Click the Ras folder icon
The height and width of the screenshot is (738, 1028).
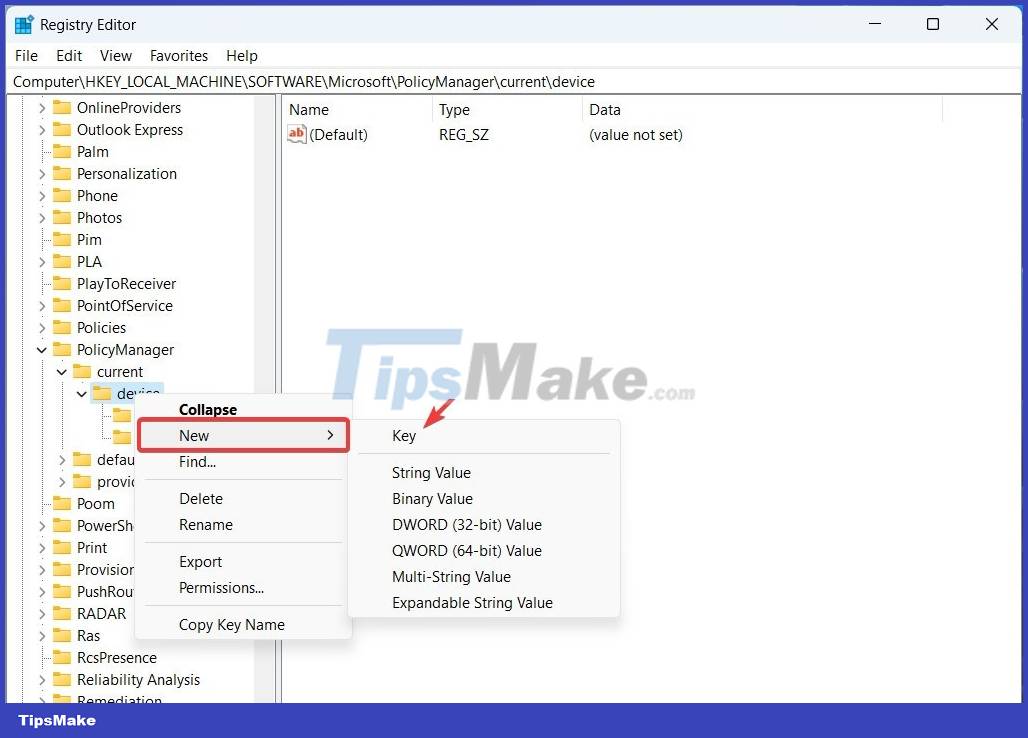(x=62, y=636)
